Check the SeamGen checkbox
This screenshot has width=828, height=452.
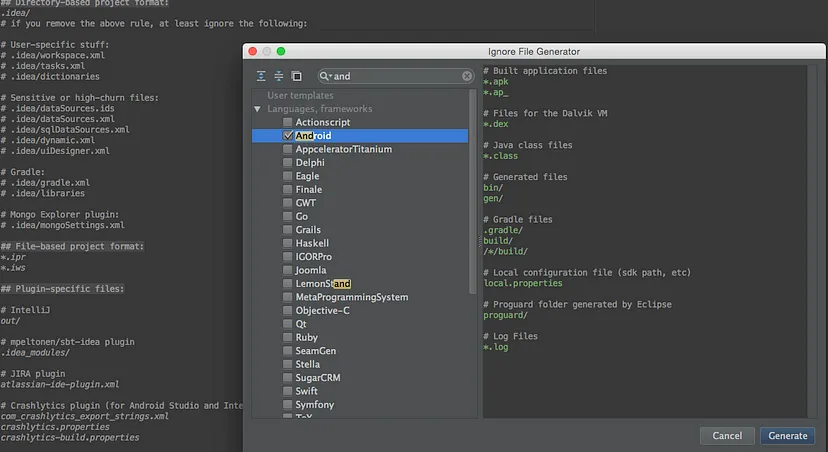(287, 351)
